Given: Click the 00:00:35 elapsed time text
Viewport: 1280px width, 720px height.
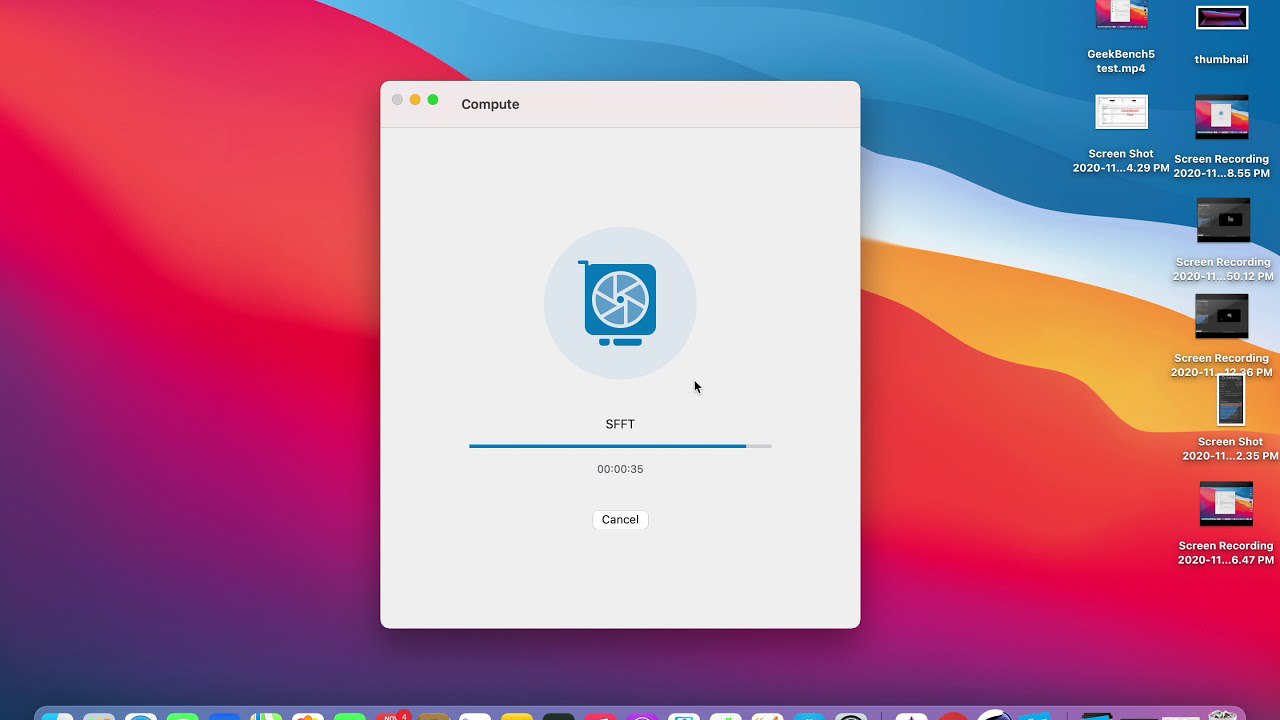Looking at the screenshot, I should point(620,469).
